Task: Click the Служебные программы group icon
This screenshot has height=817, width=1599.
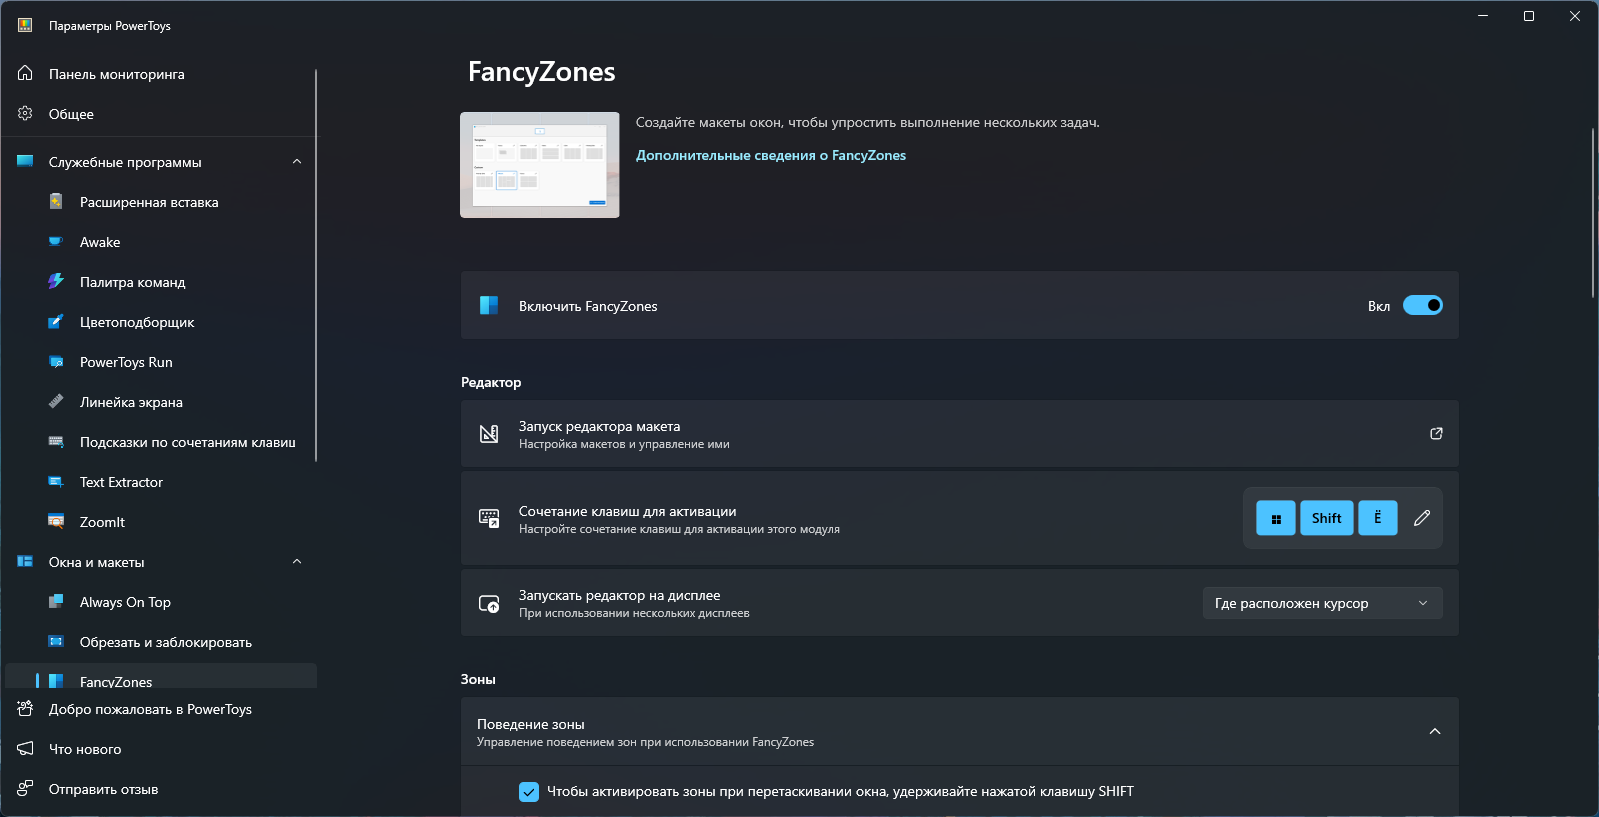Action: (x=25, y=161)
